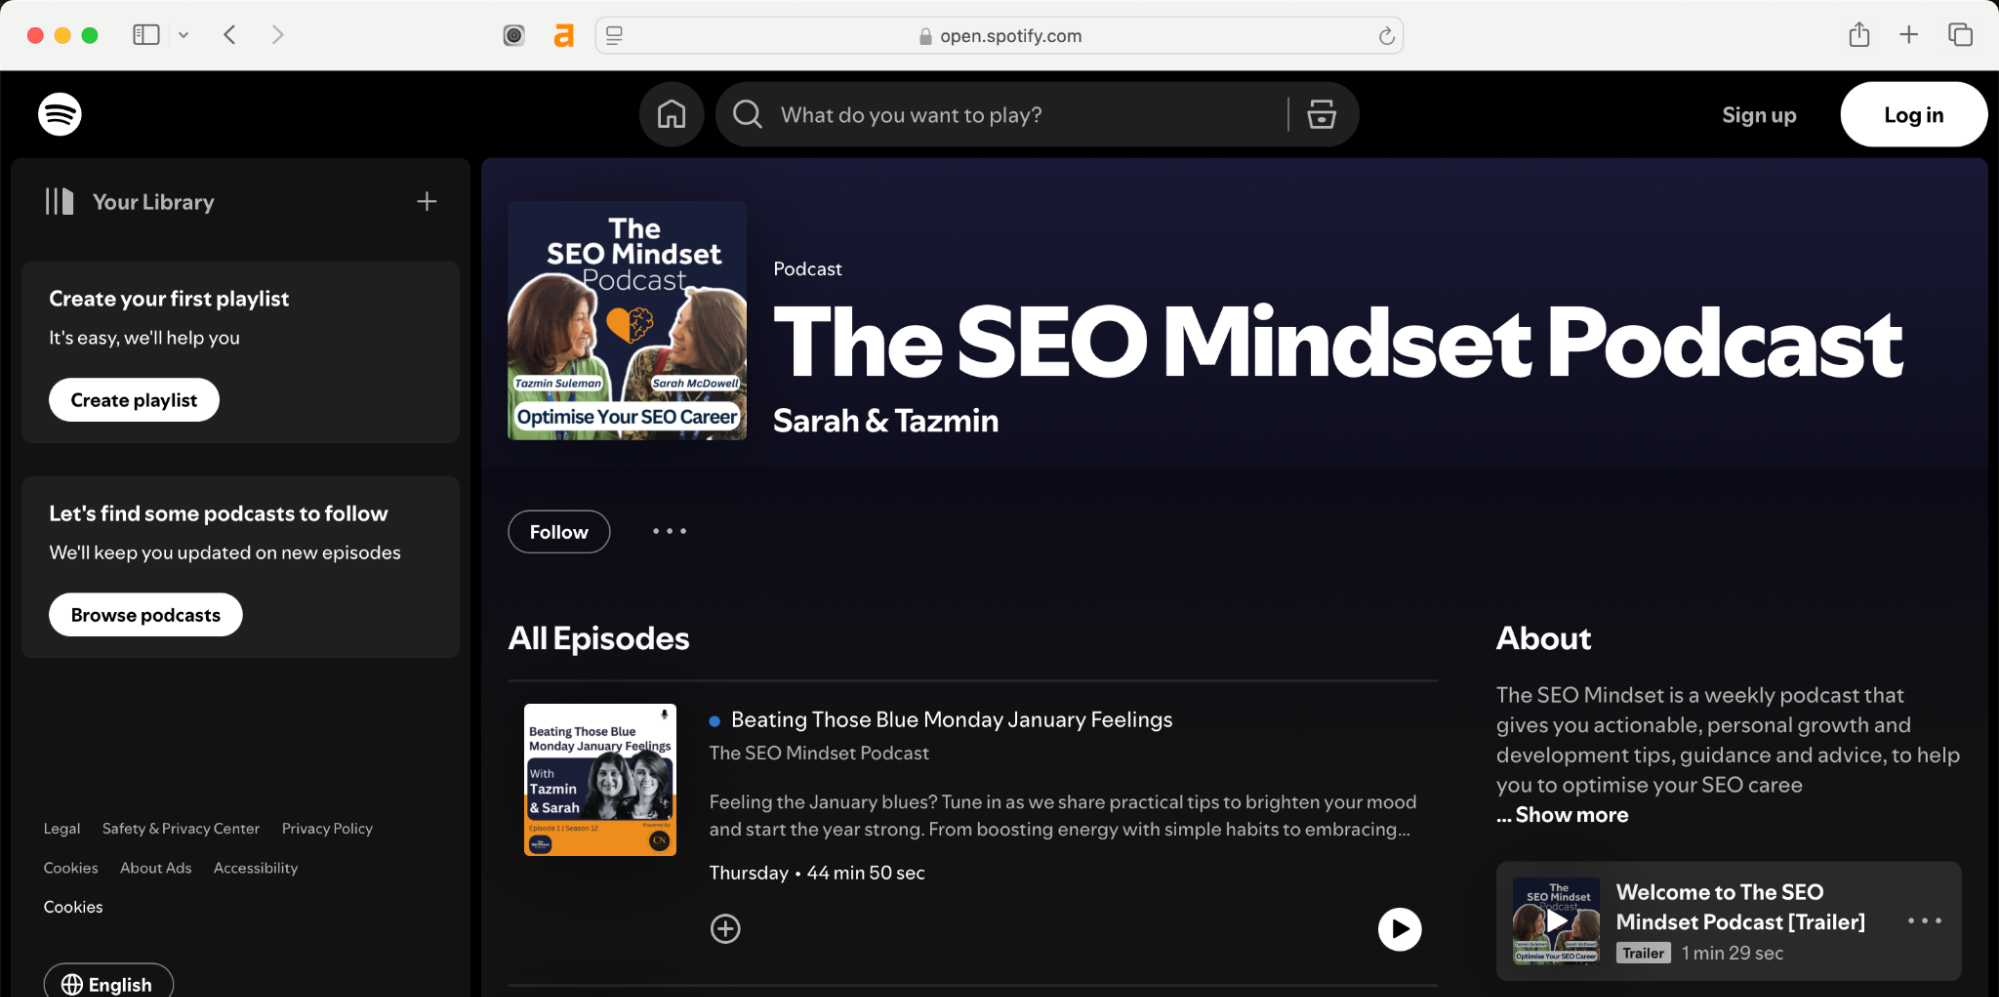1999x997 pixels.
Task: Click the orange 'a' extension icon
Action: [x=564, y=36]
